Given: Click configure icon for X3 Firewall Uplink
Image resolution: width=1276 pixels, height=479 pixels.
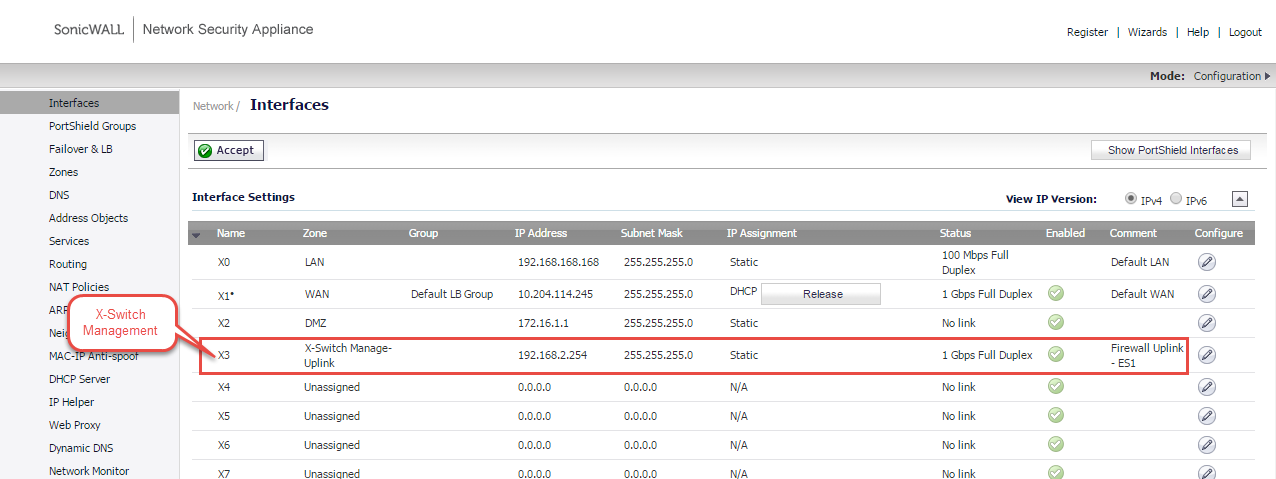Looking at the screenshot, I should click(x=1207, y=355).
